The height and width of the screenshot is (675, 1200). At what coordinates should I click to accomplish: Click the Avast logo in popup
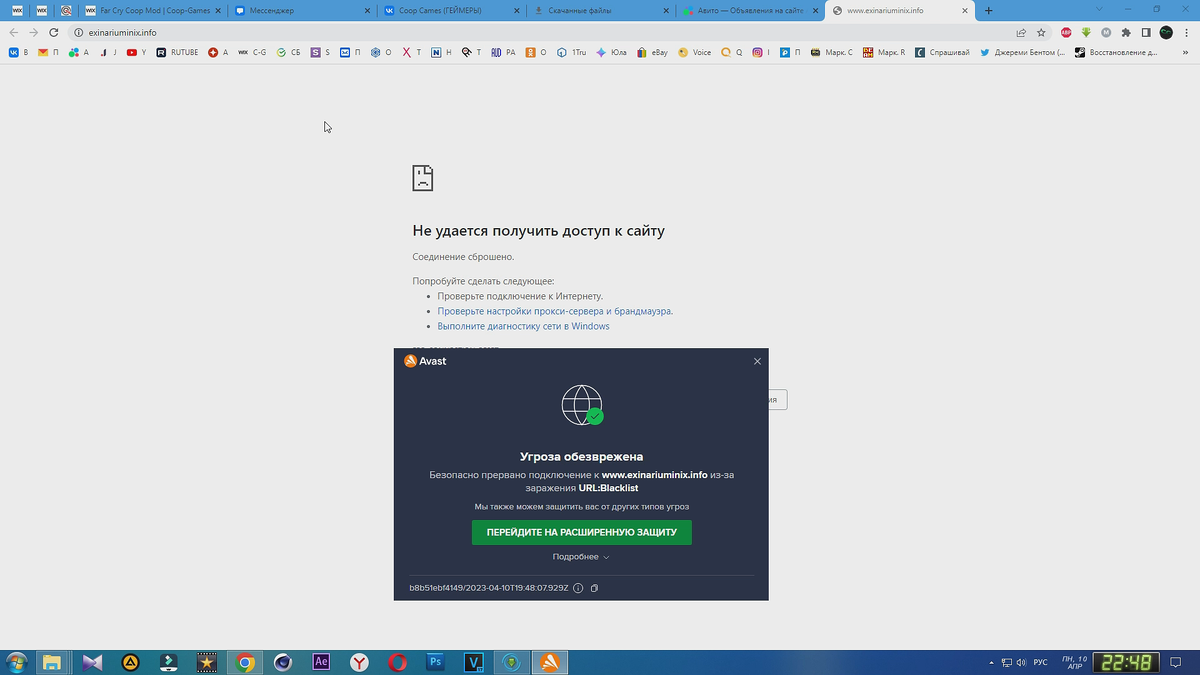[425, 361]
